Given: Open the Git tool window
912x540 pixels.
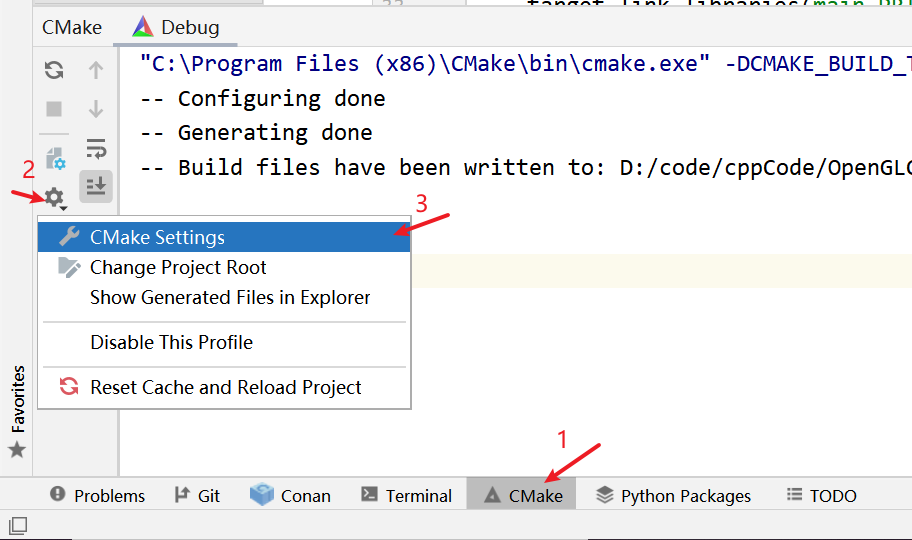Looking at the screenshot, I should tap(197, 496).
